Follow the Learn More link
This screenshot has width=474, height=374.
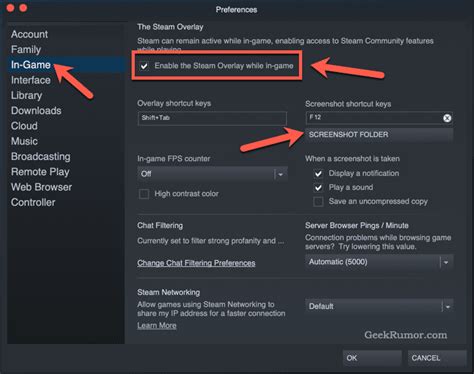point(157,326)
